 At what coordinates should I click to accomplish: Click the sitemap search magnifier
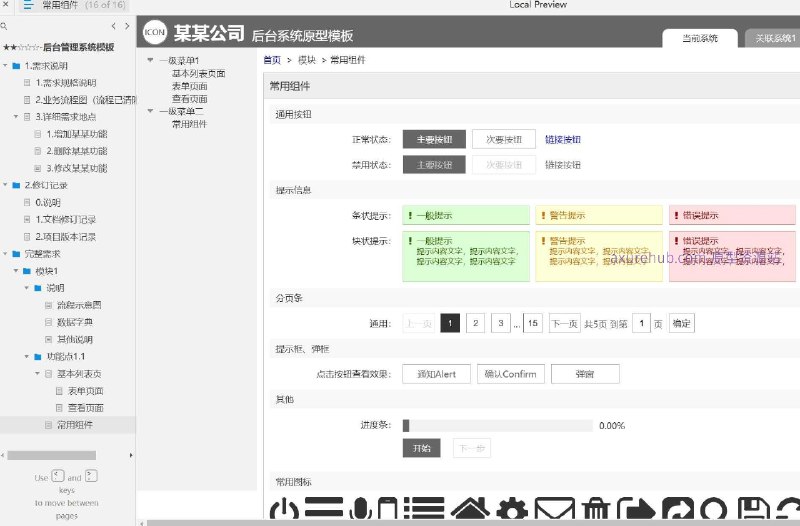pos(4,26)
